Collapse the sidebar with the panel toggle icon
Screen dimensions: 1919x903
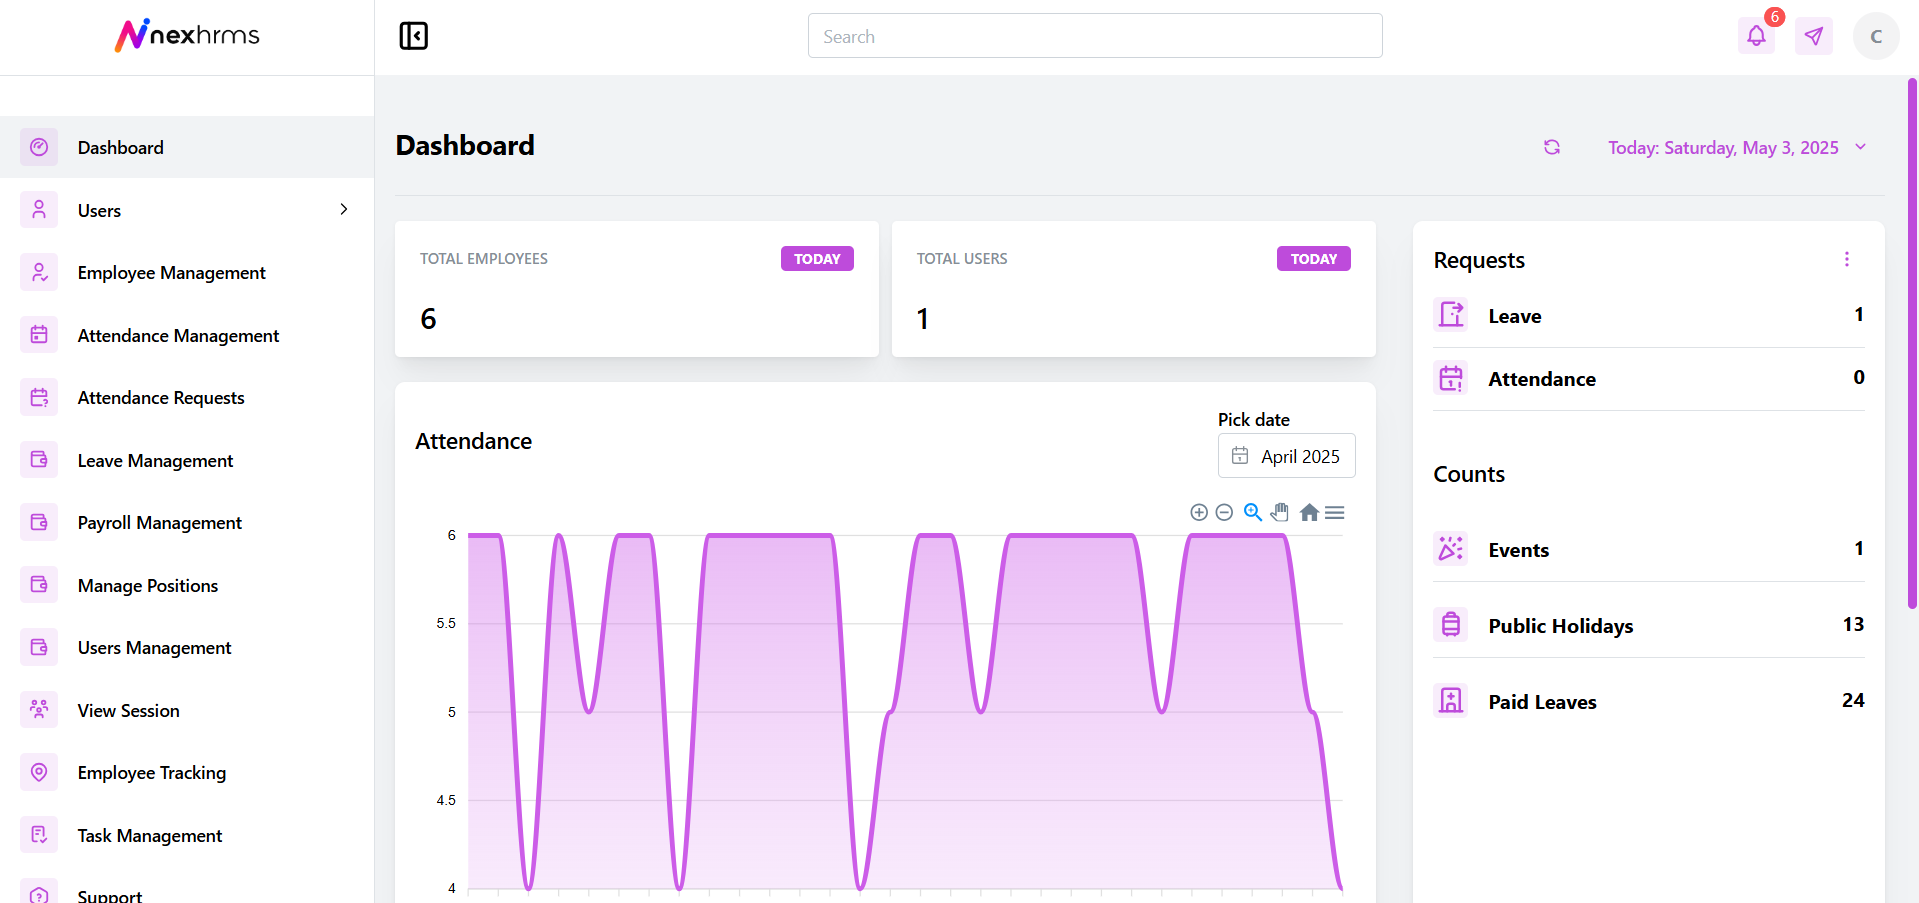(x=413, y=36)
